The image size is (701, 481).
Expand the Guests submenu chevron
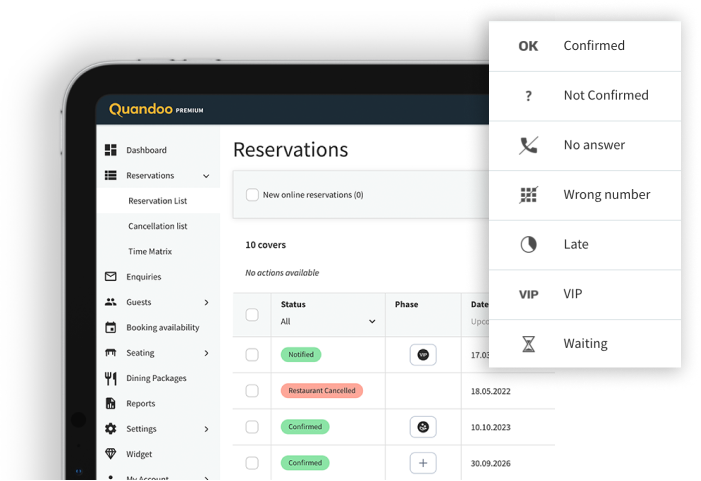tap(206, 302)
